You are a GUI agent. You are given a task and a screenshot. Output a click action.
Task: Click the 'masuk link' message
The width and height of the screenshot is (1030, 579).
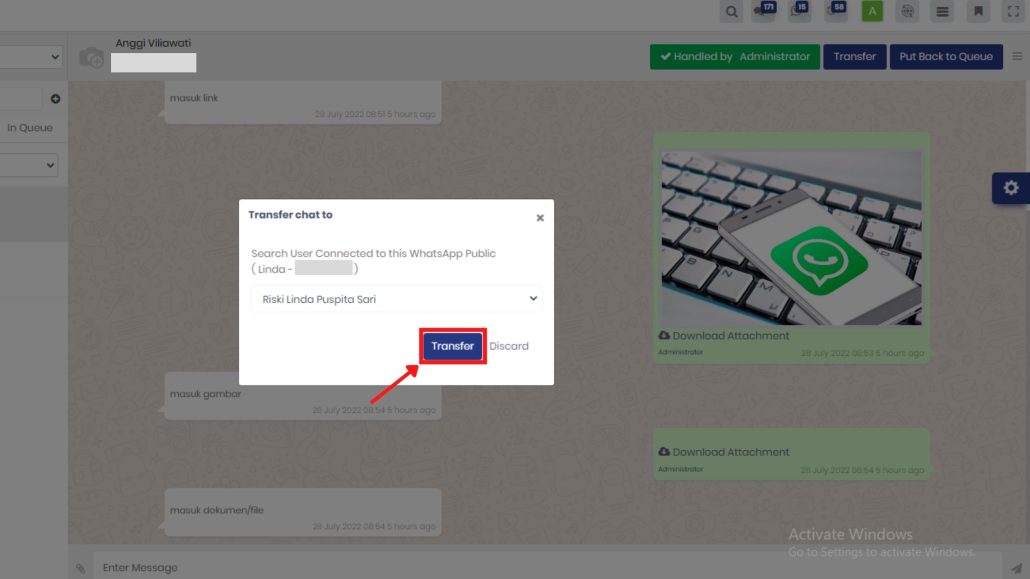point(302,103)
